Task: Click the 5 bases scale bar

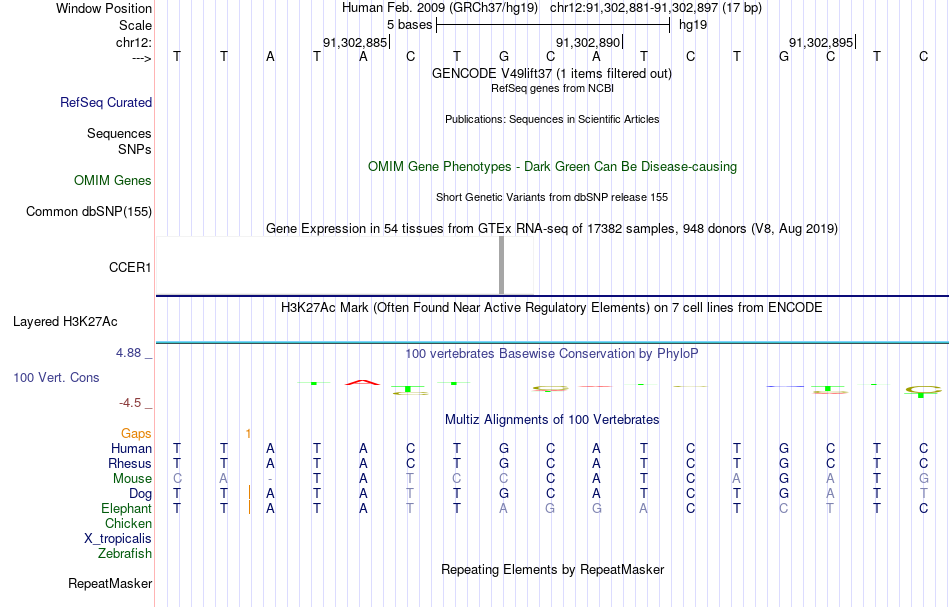Action: 553,25
